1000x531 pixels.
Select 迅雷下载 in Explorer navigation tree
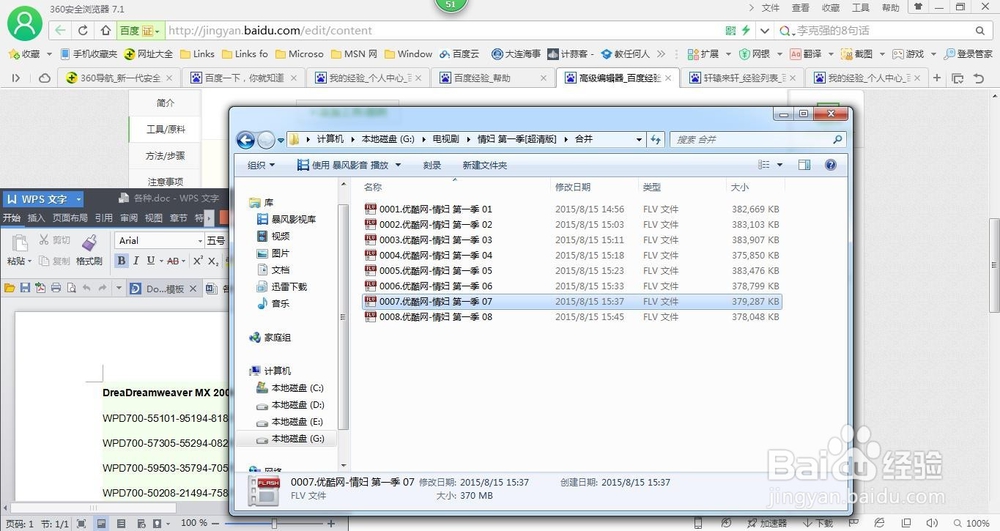click(281, 287)
